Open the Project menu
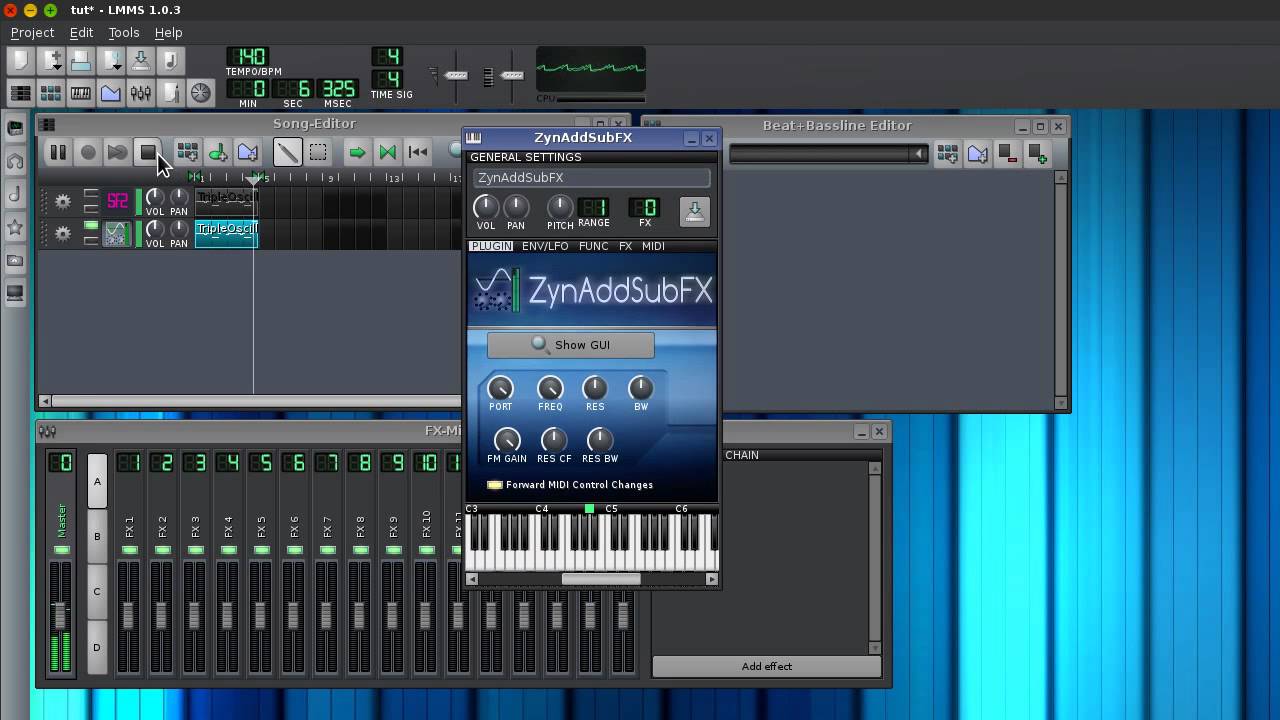This screenshot has width=1280, height=720. 32,33
